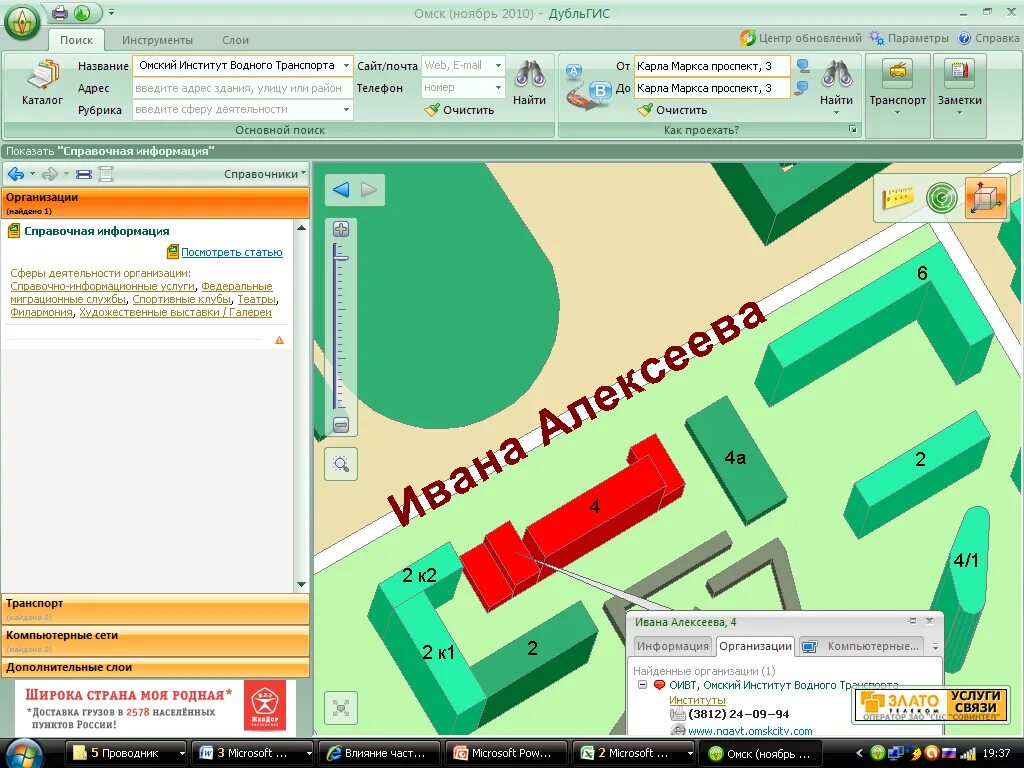Click the От starting address field
The image size is (1024, 768).
coord(712,66)
